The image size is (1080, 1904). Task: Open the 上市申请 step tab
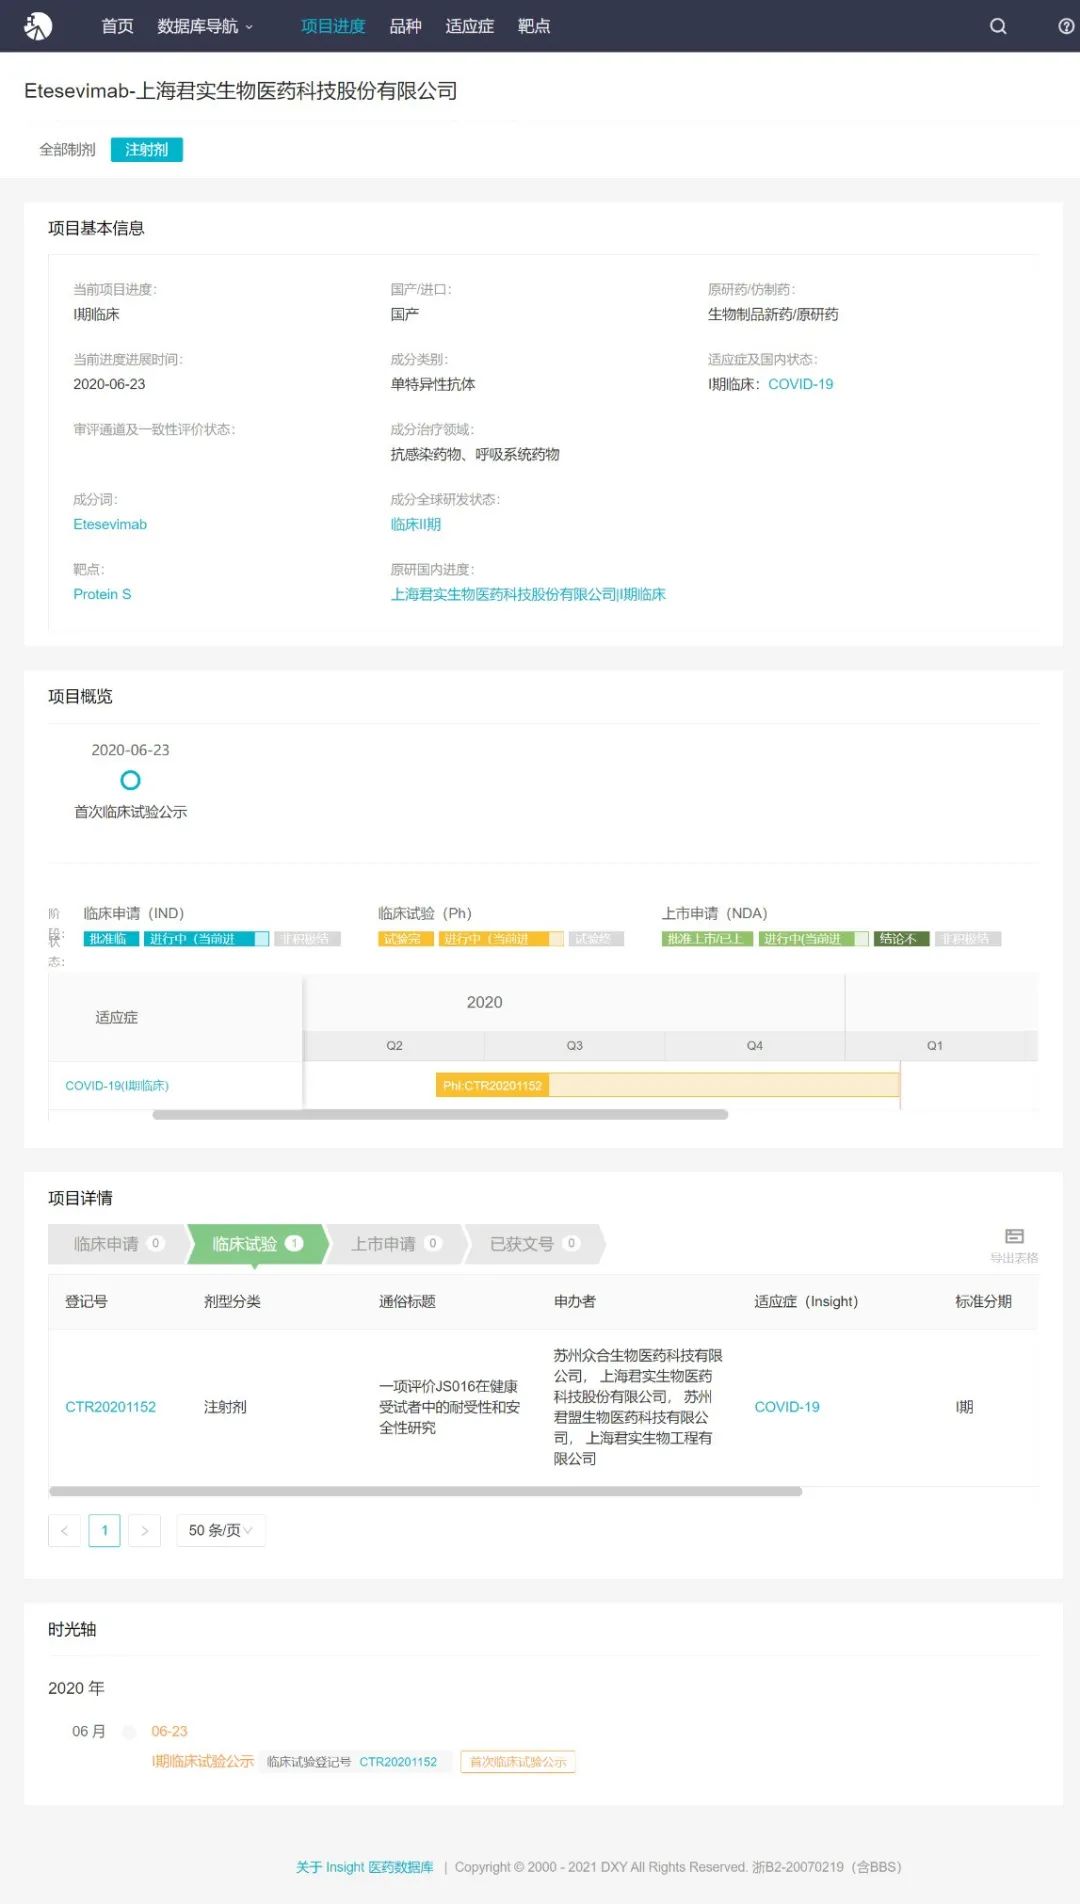pos(395,1244)
